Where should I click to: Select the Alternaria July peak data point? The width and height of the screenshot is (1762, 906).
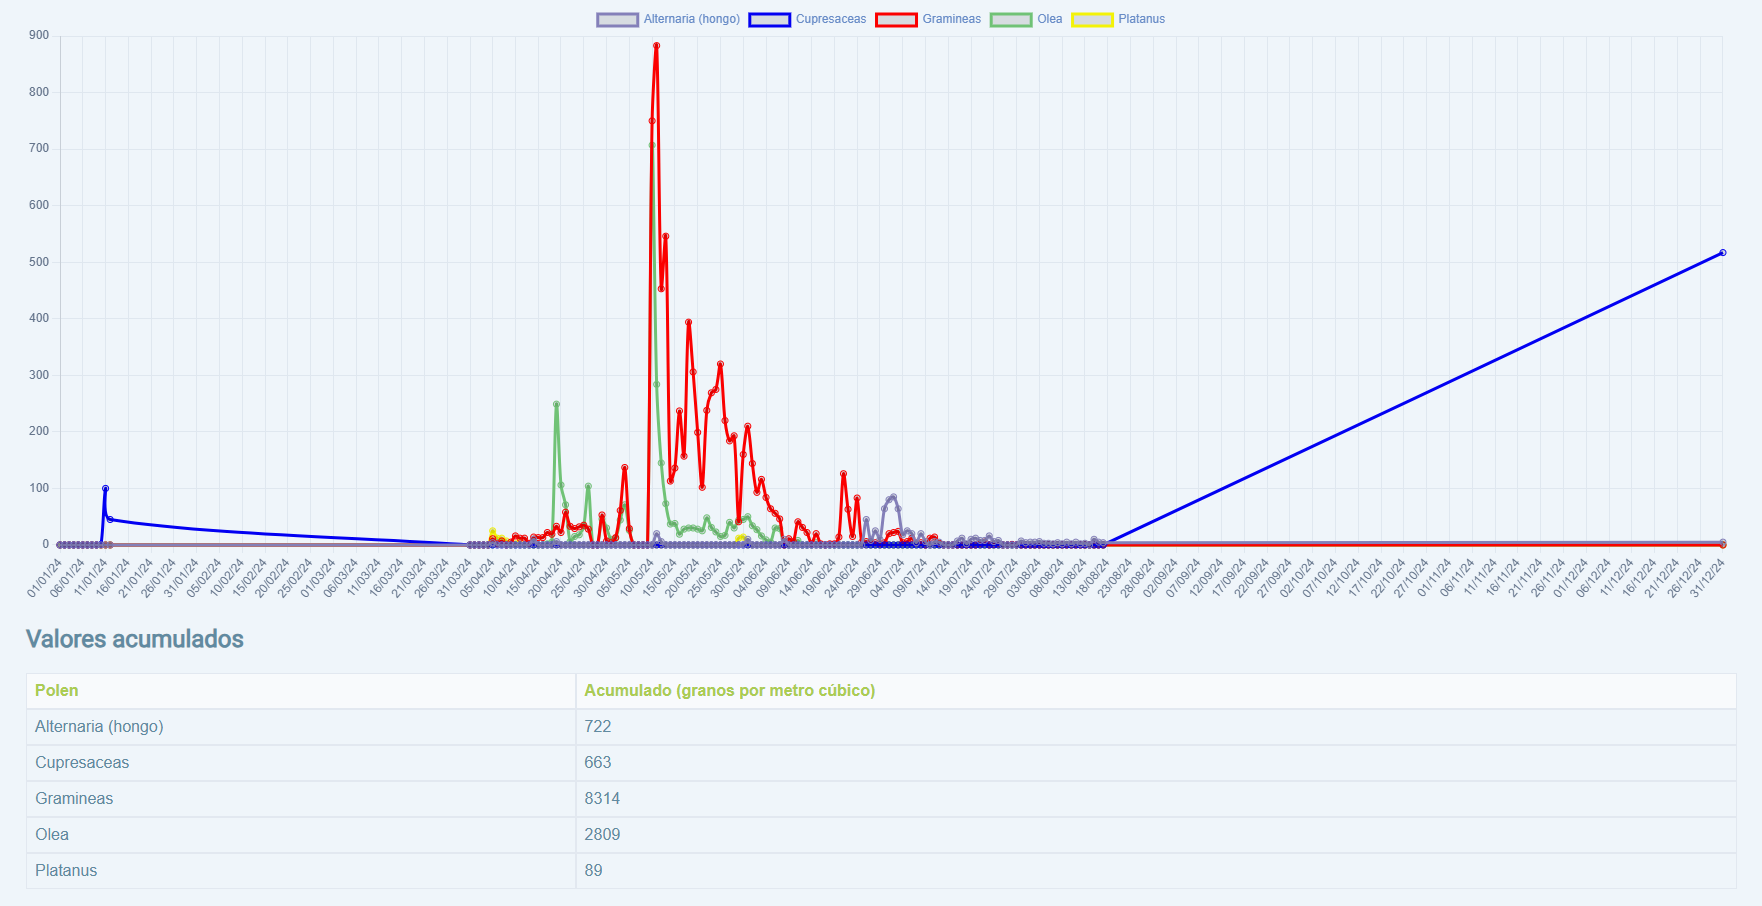point(893,497)
